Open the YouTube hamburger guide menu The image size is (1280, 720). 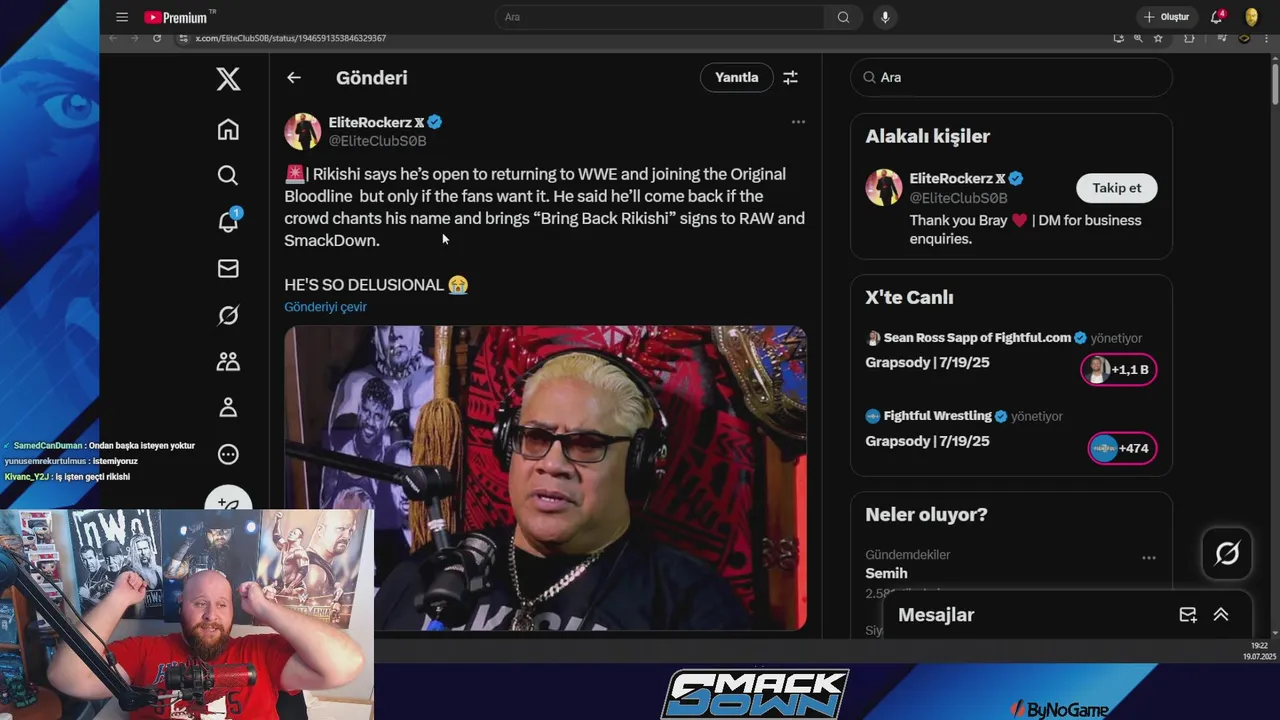[x=122, y=17]
